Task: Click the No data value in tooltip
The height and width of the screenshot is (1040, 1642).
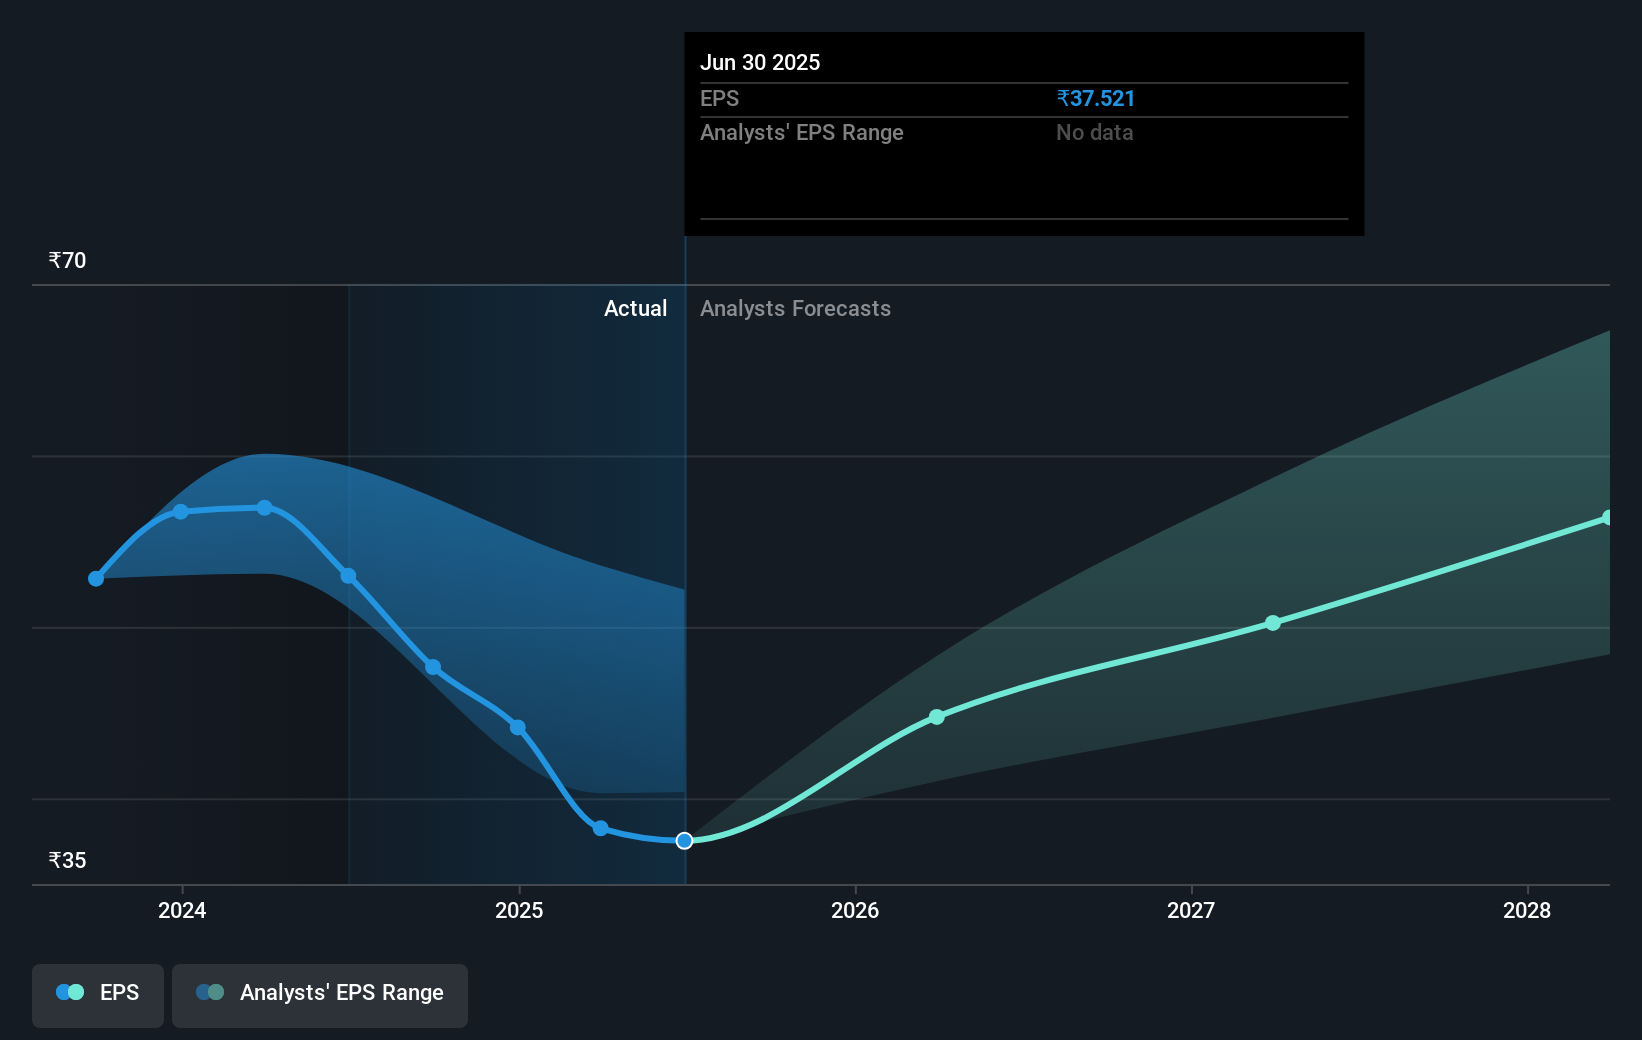Action: [x=1095, y=133]
